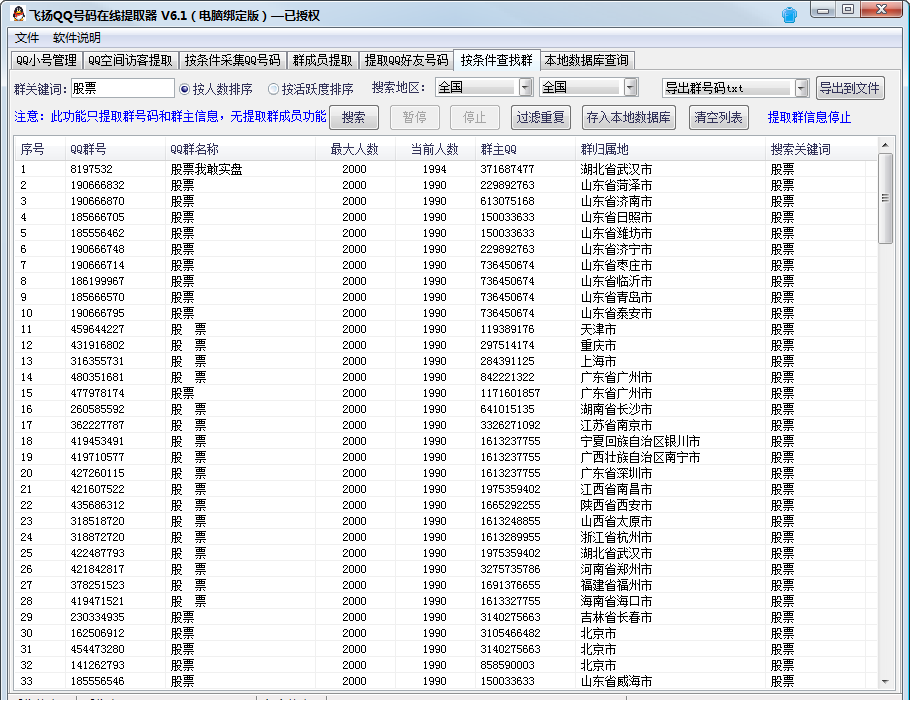This screenshot has width=910, height=723.
Task: Select group number 459644227
Action: (x=98, y=330)
